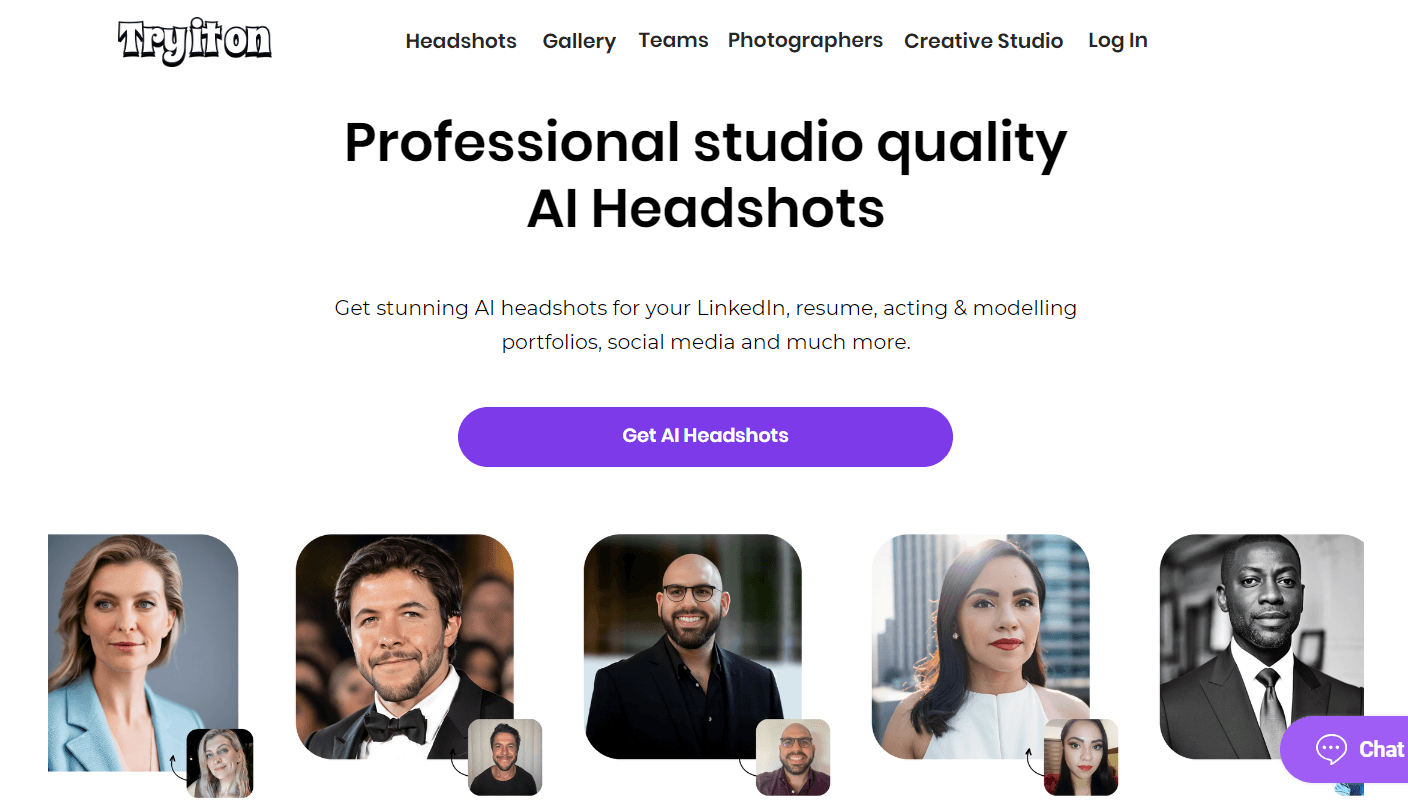Click the small original selfie of dark-haired woman

pos(1081,757)
